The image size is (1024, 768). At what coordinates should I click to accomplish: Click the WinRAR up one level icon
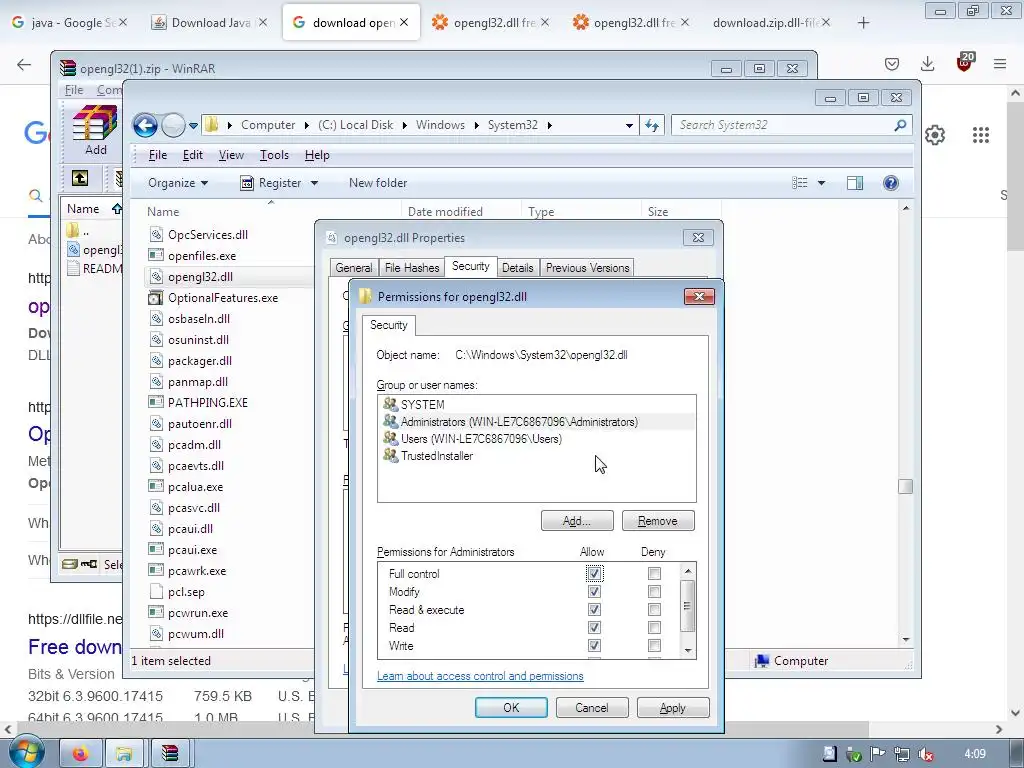tap(80, 178)
